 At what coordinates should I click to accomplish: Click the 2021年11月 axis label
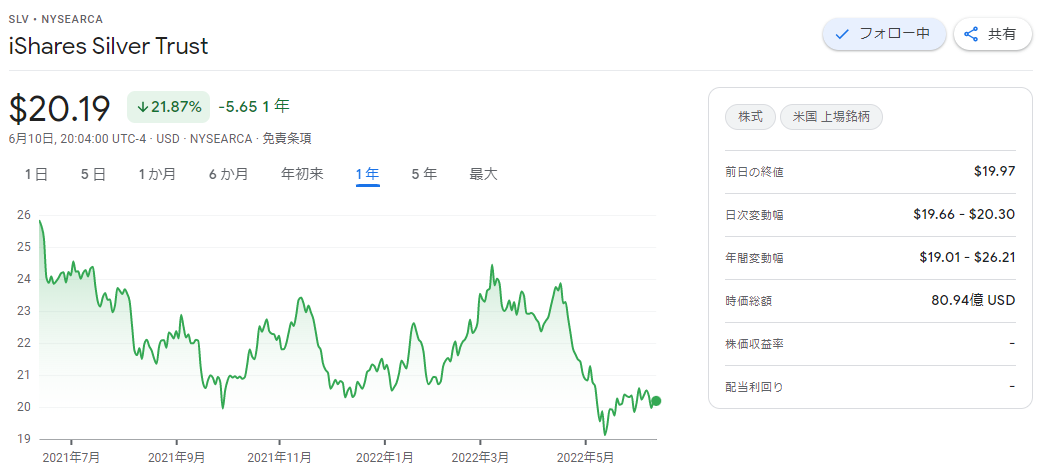(x=280, y=458)
